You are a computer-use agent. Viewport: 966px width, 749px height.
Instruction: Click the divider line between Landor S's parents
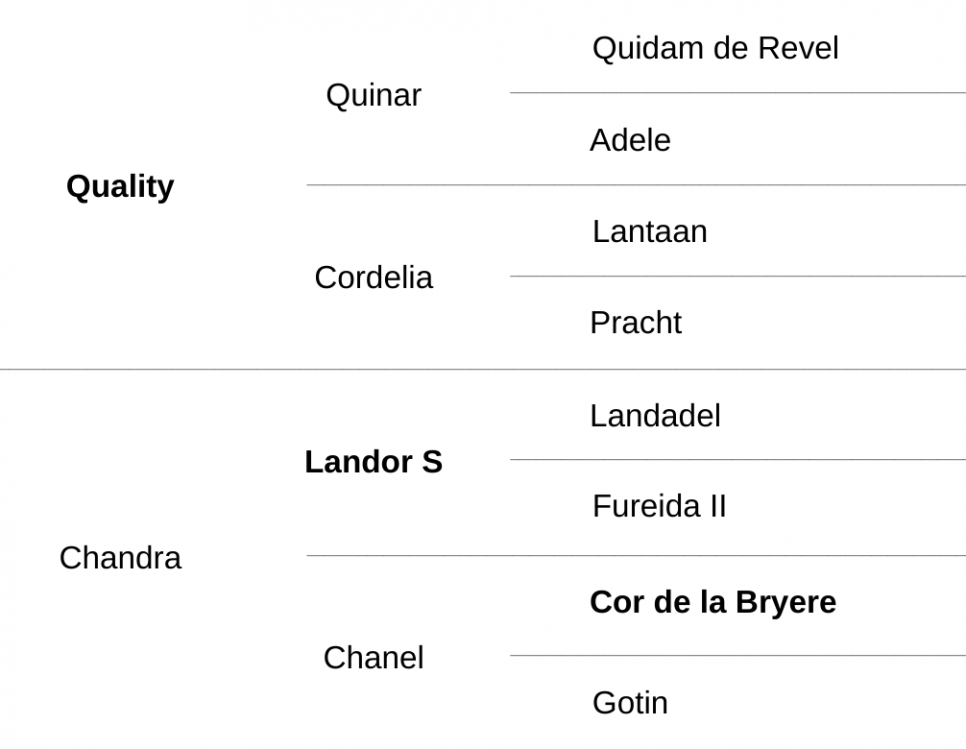pos(737,460)
